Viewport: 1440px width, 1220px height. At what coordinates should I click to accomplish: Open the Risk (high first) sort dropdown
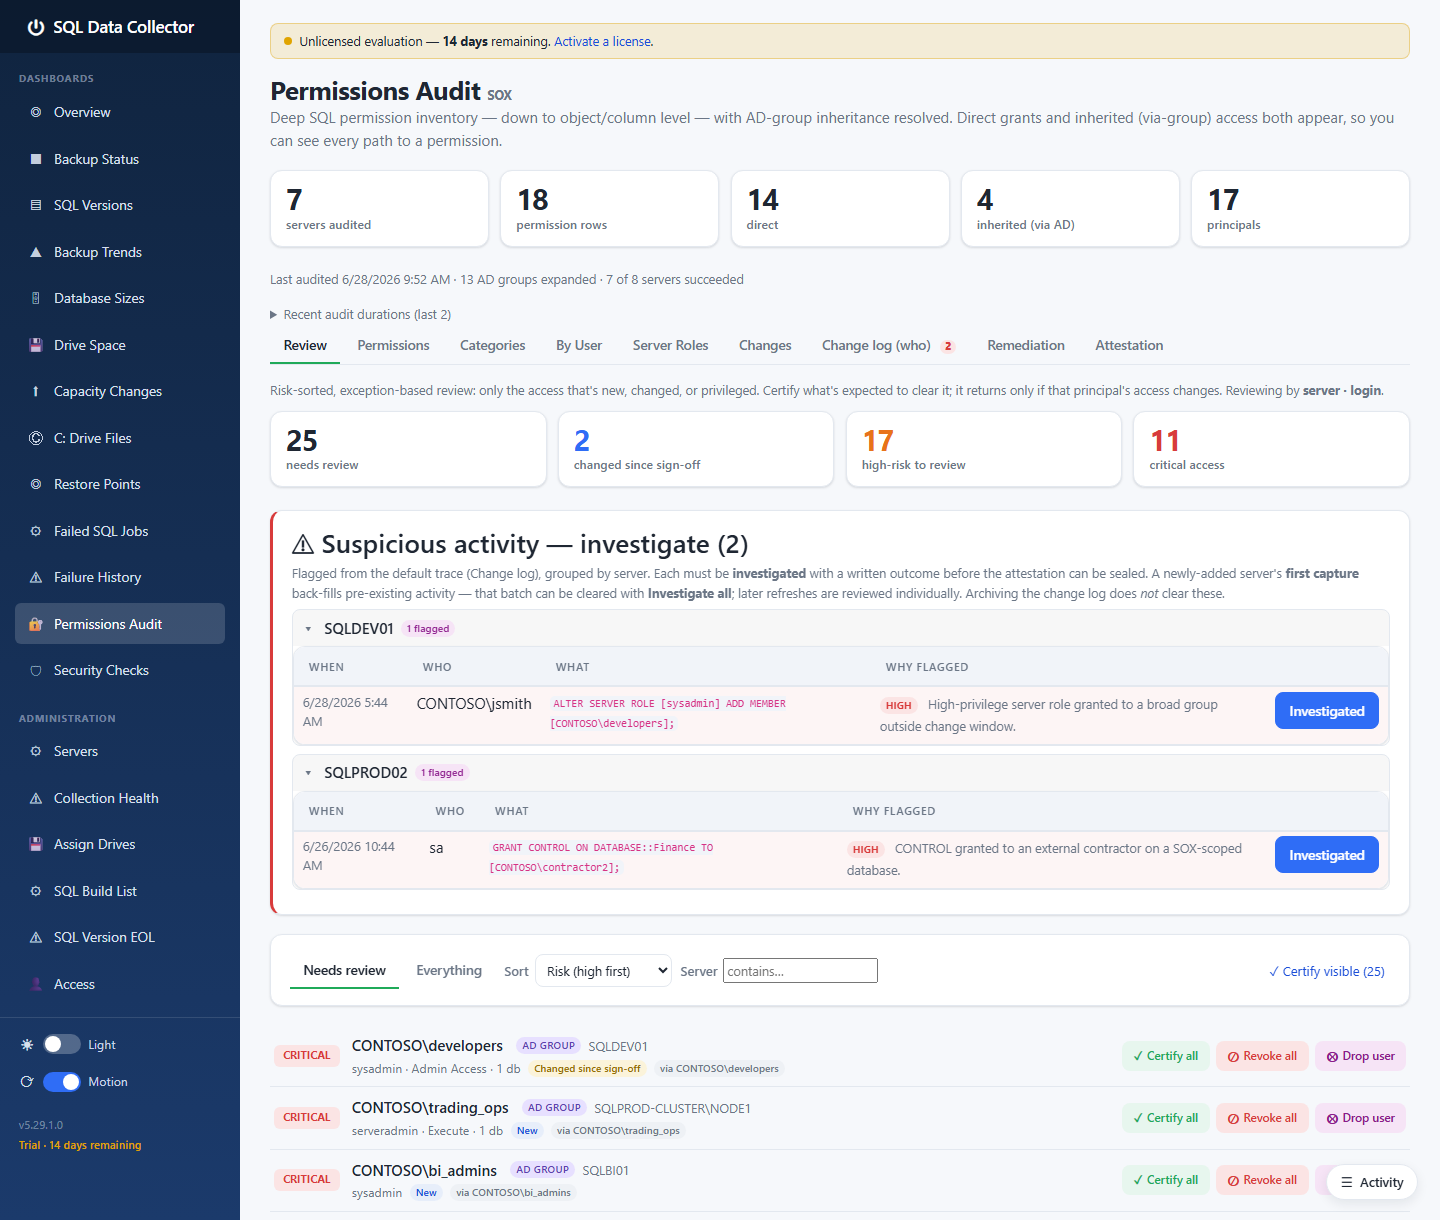click(x=603, y=971)
